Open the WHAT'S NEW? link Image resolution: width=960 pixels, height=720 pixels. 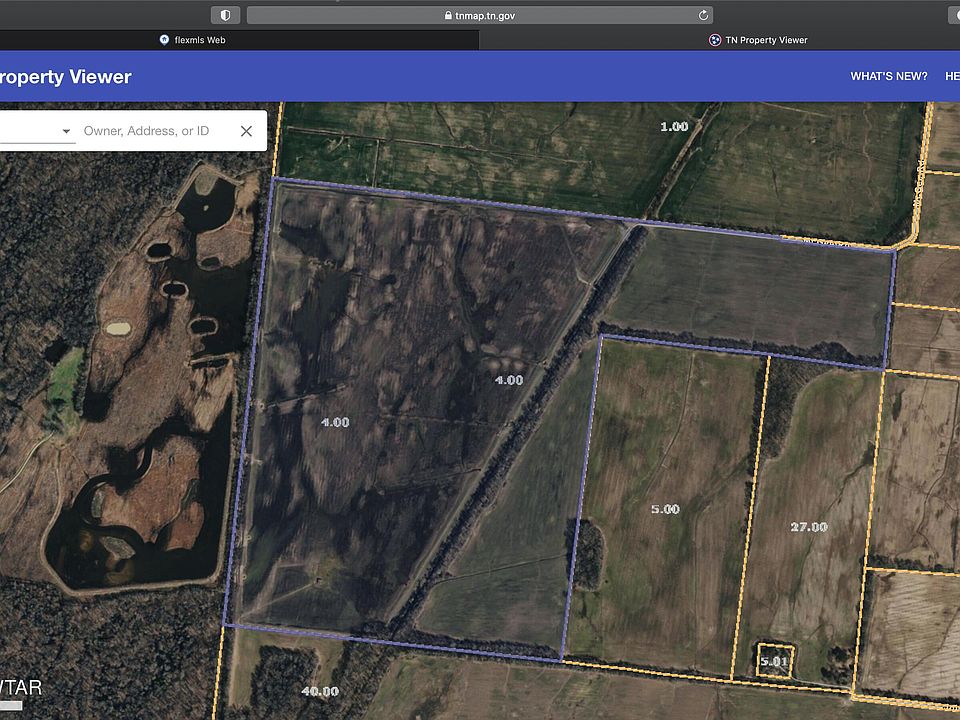[888, 77]
